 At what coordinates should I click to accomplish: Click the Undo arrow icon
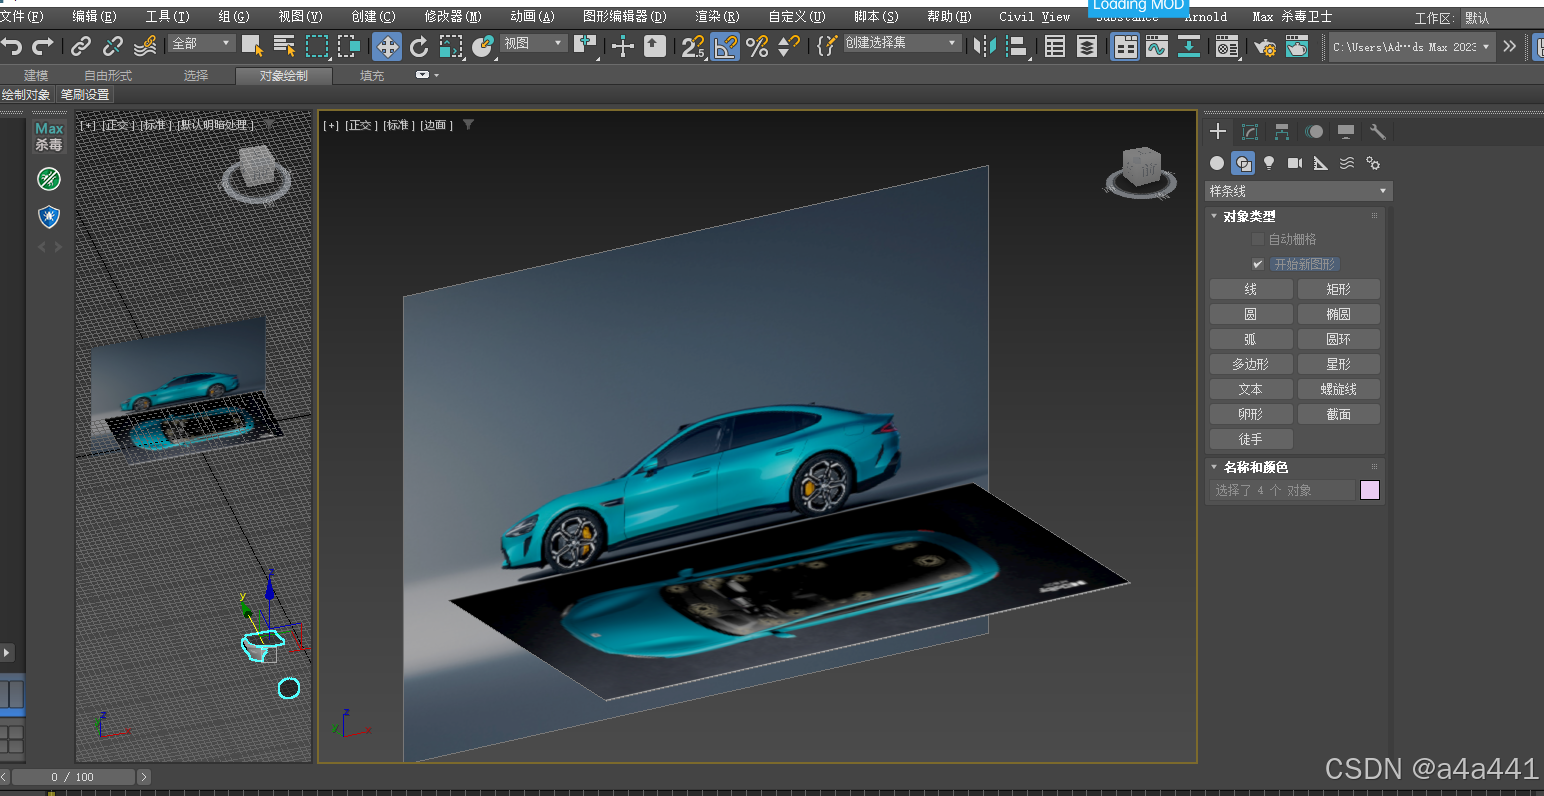(12, 46)
